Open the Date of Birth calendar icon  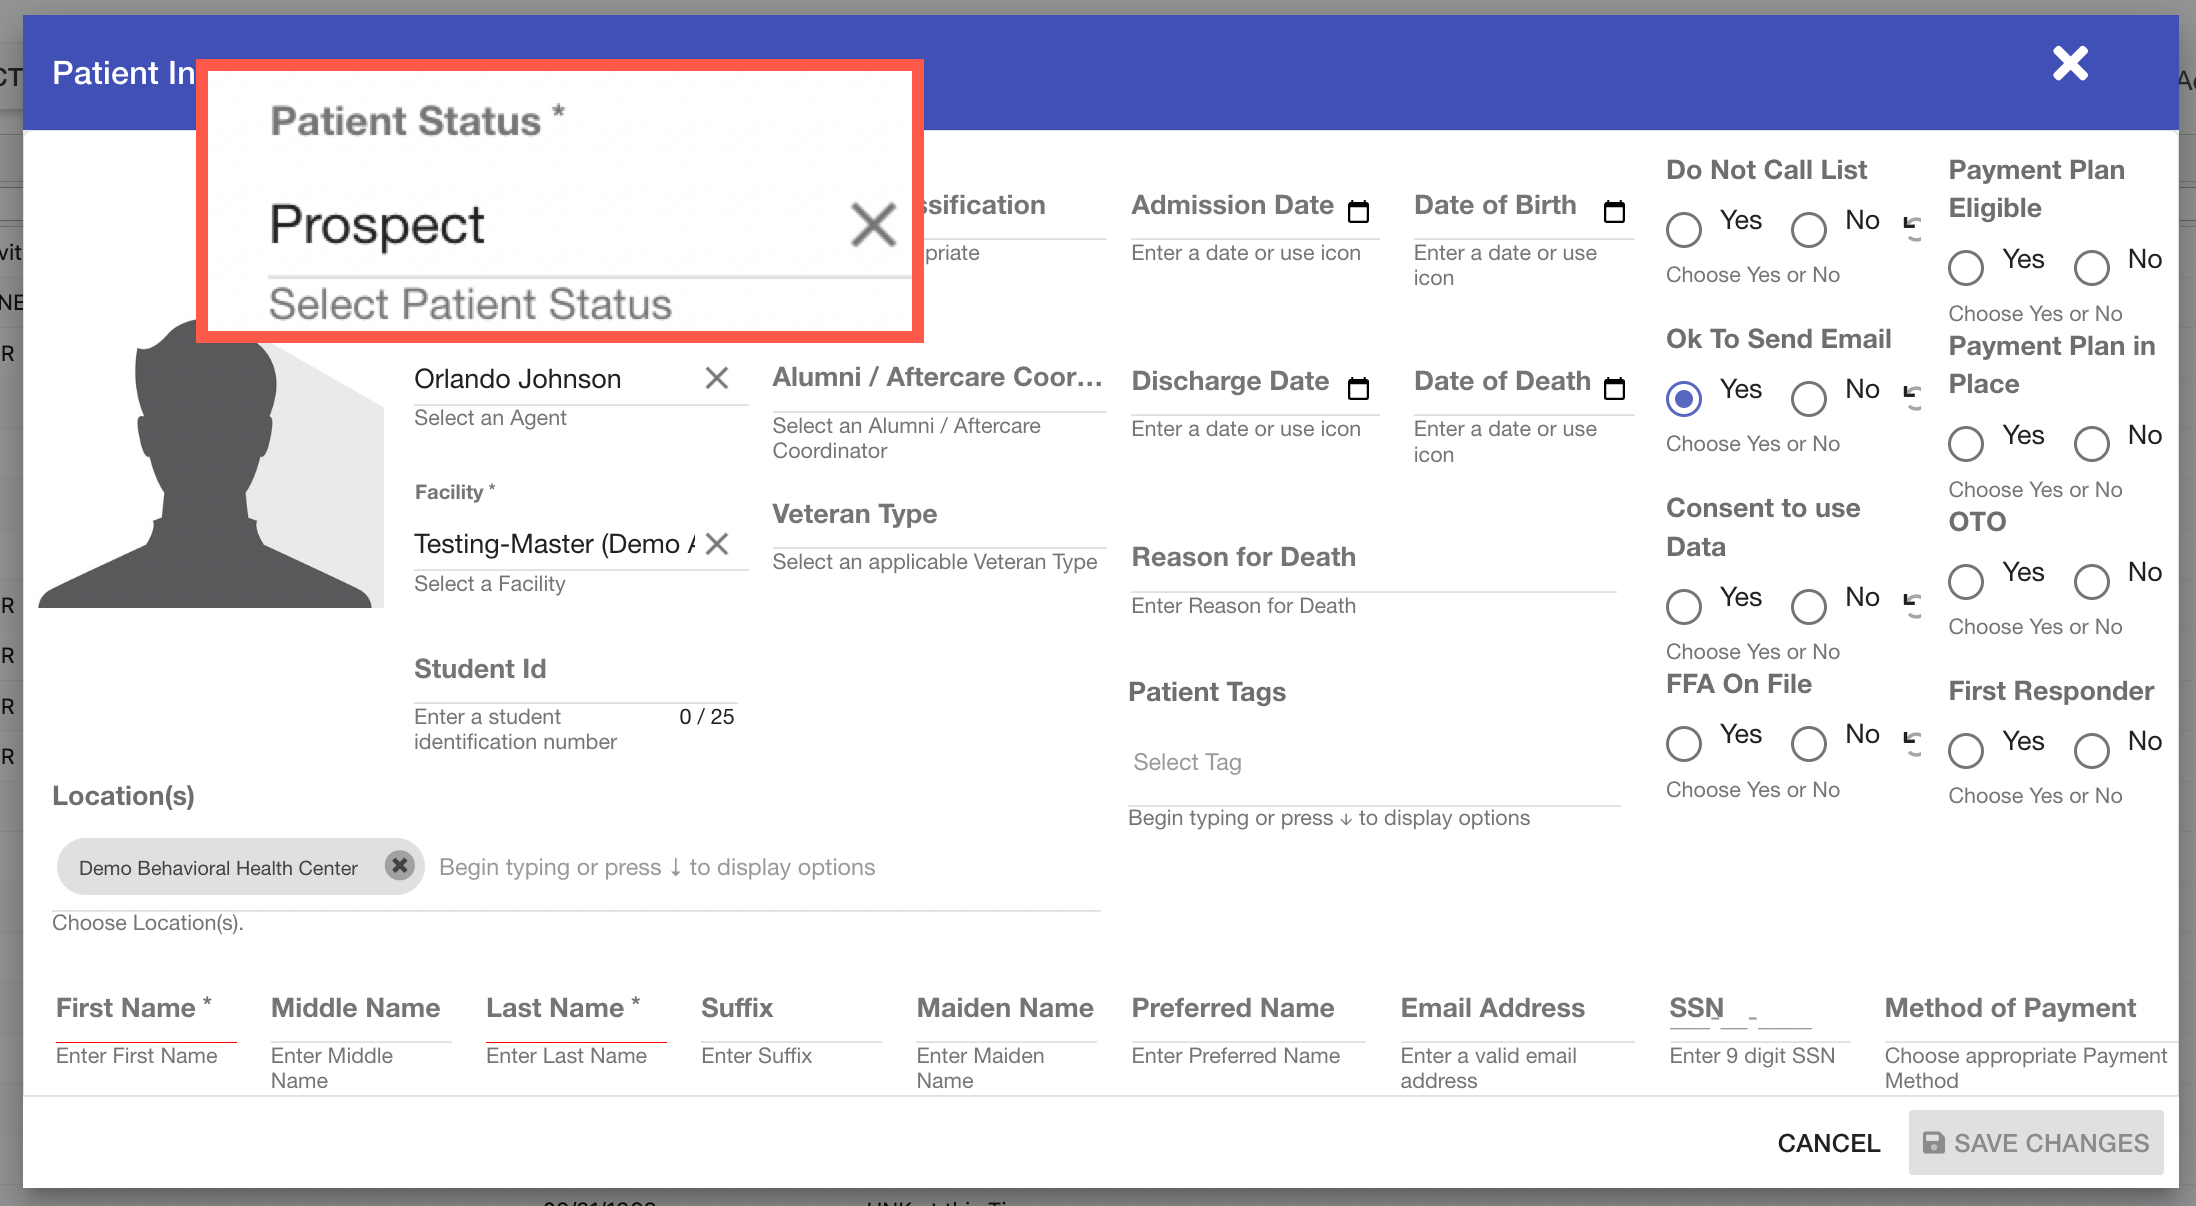(1614, 211)
